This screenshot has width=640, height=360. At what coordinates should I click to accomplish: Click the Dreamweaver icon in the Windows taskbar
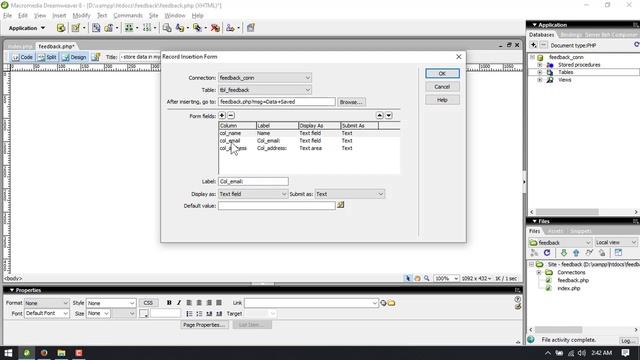pos(27,353)
